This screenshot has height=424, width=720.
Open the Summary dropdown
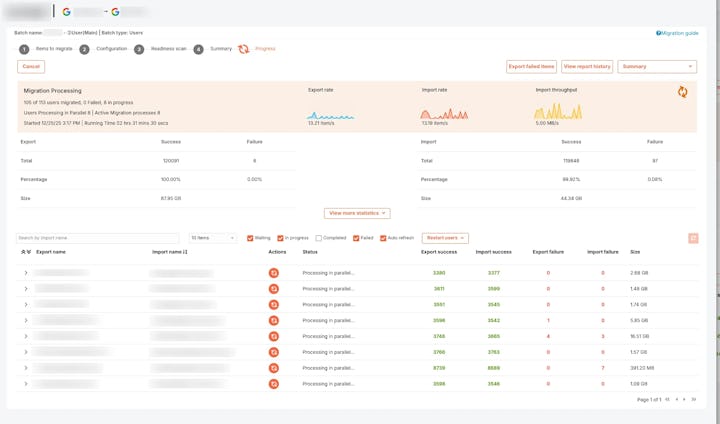(x=657, y=67)
